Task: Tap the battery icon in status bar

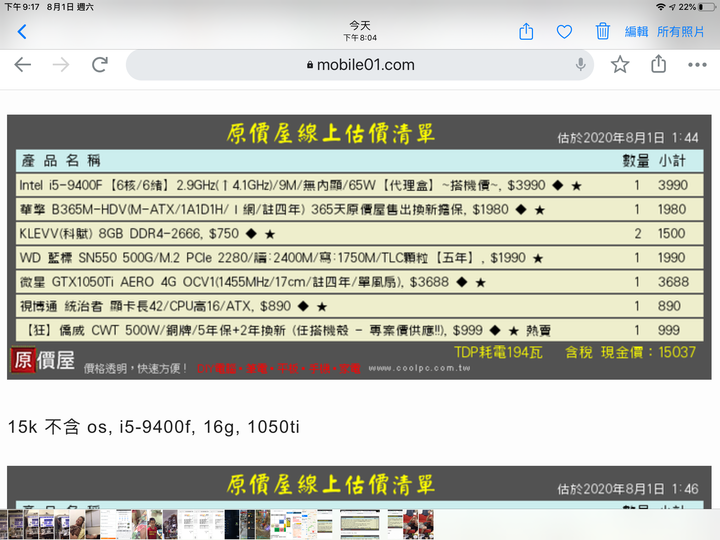Action: coord(707,7)
